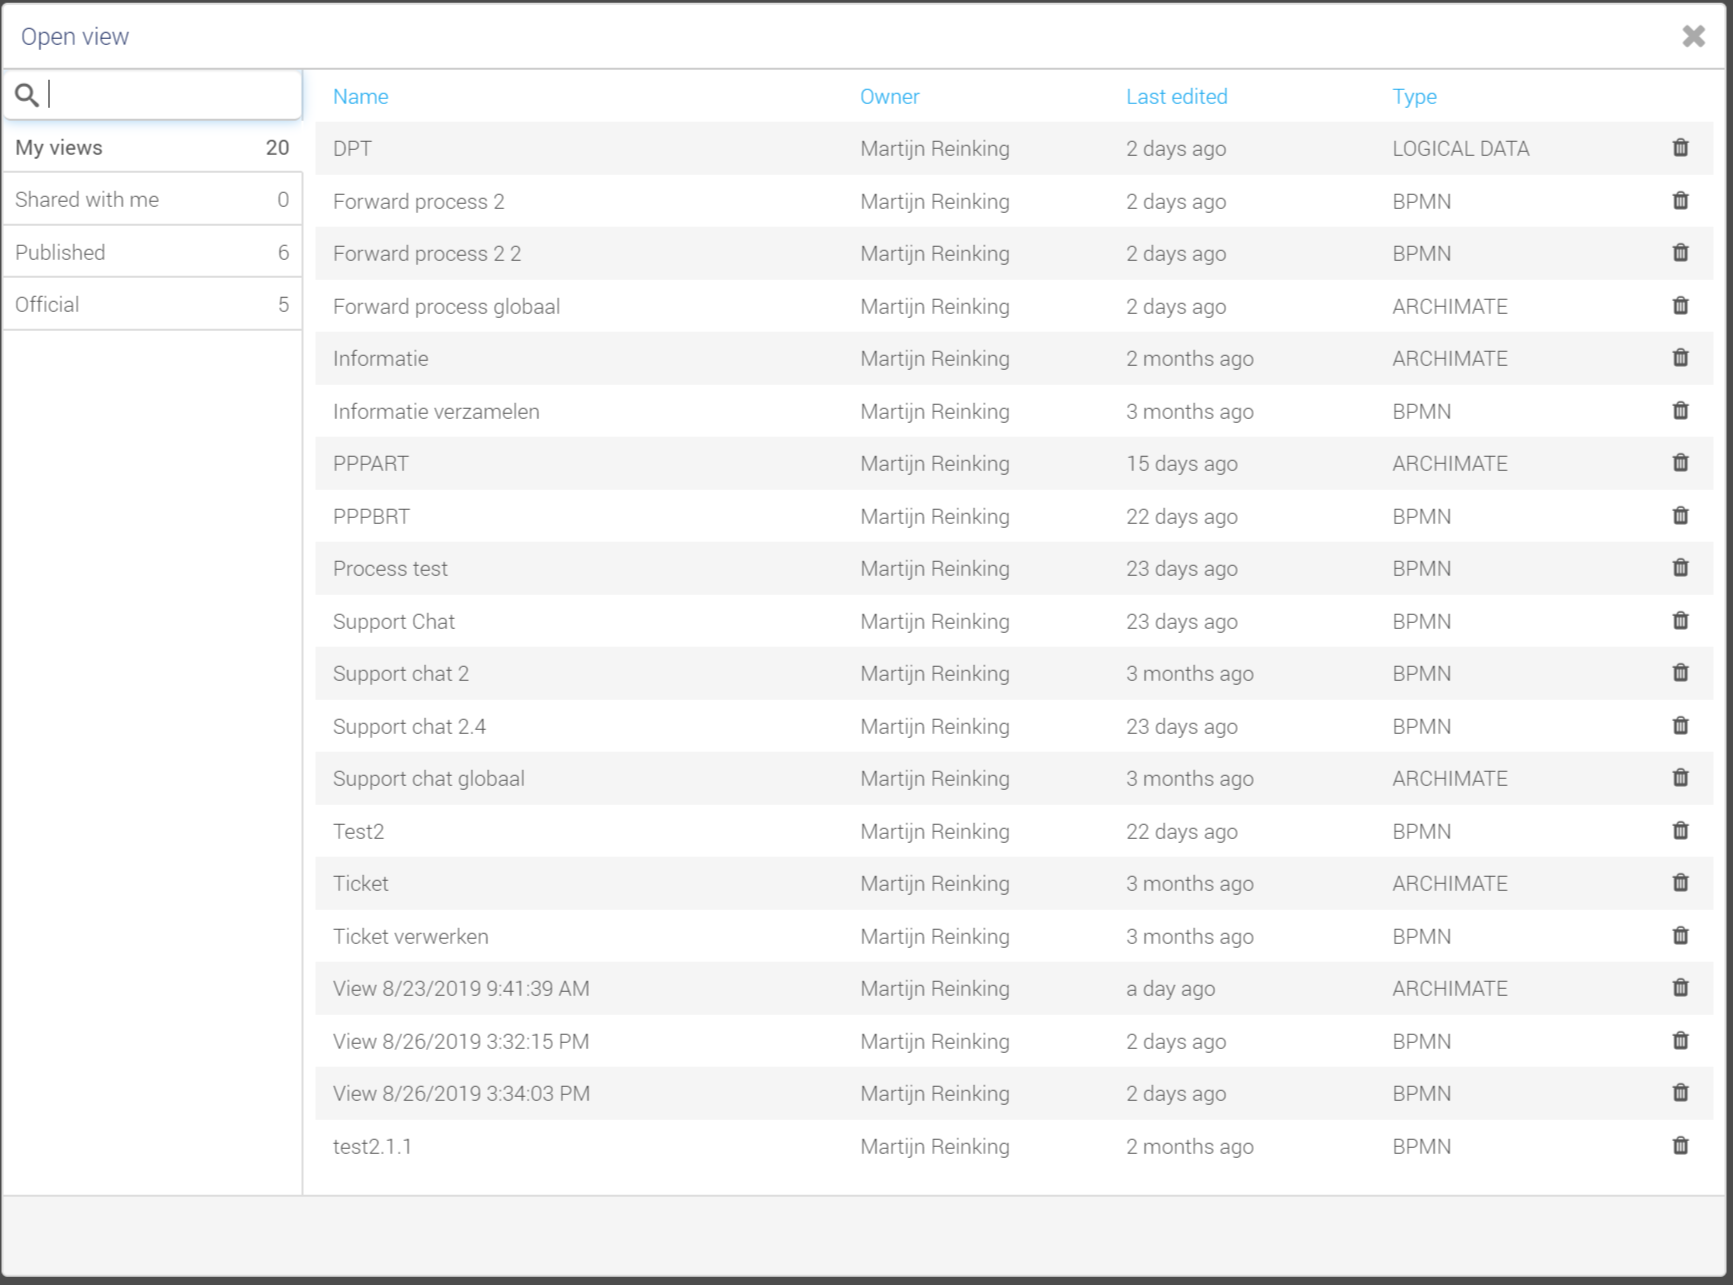This screenshot has height=1285, width=1733.
Task: Select the My views category
Action: tap(152, 147)
